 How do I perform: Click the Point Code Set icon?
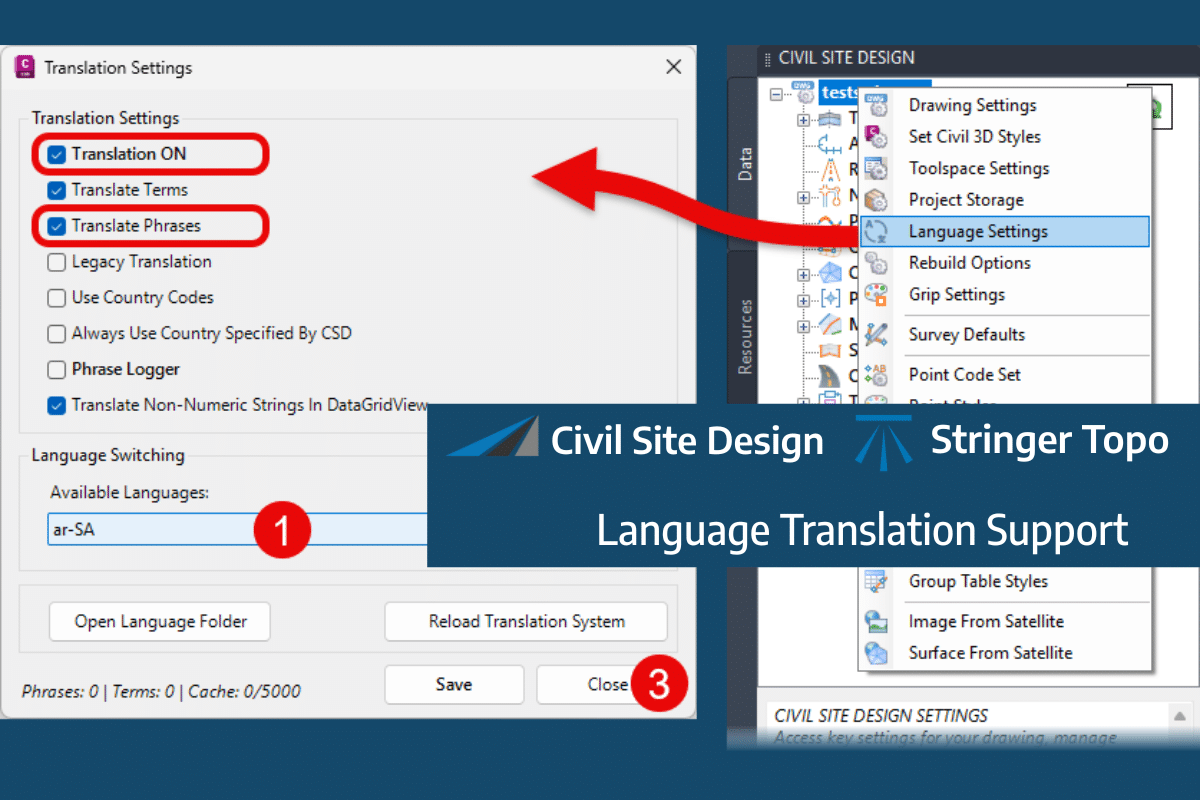(x=877, y=374)
